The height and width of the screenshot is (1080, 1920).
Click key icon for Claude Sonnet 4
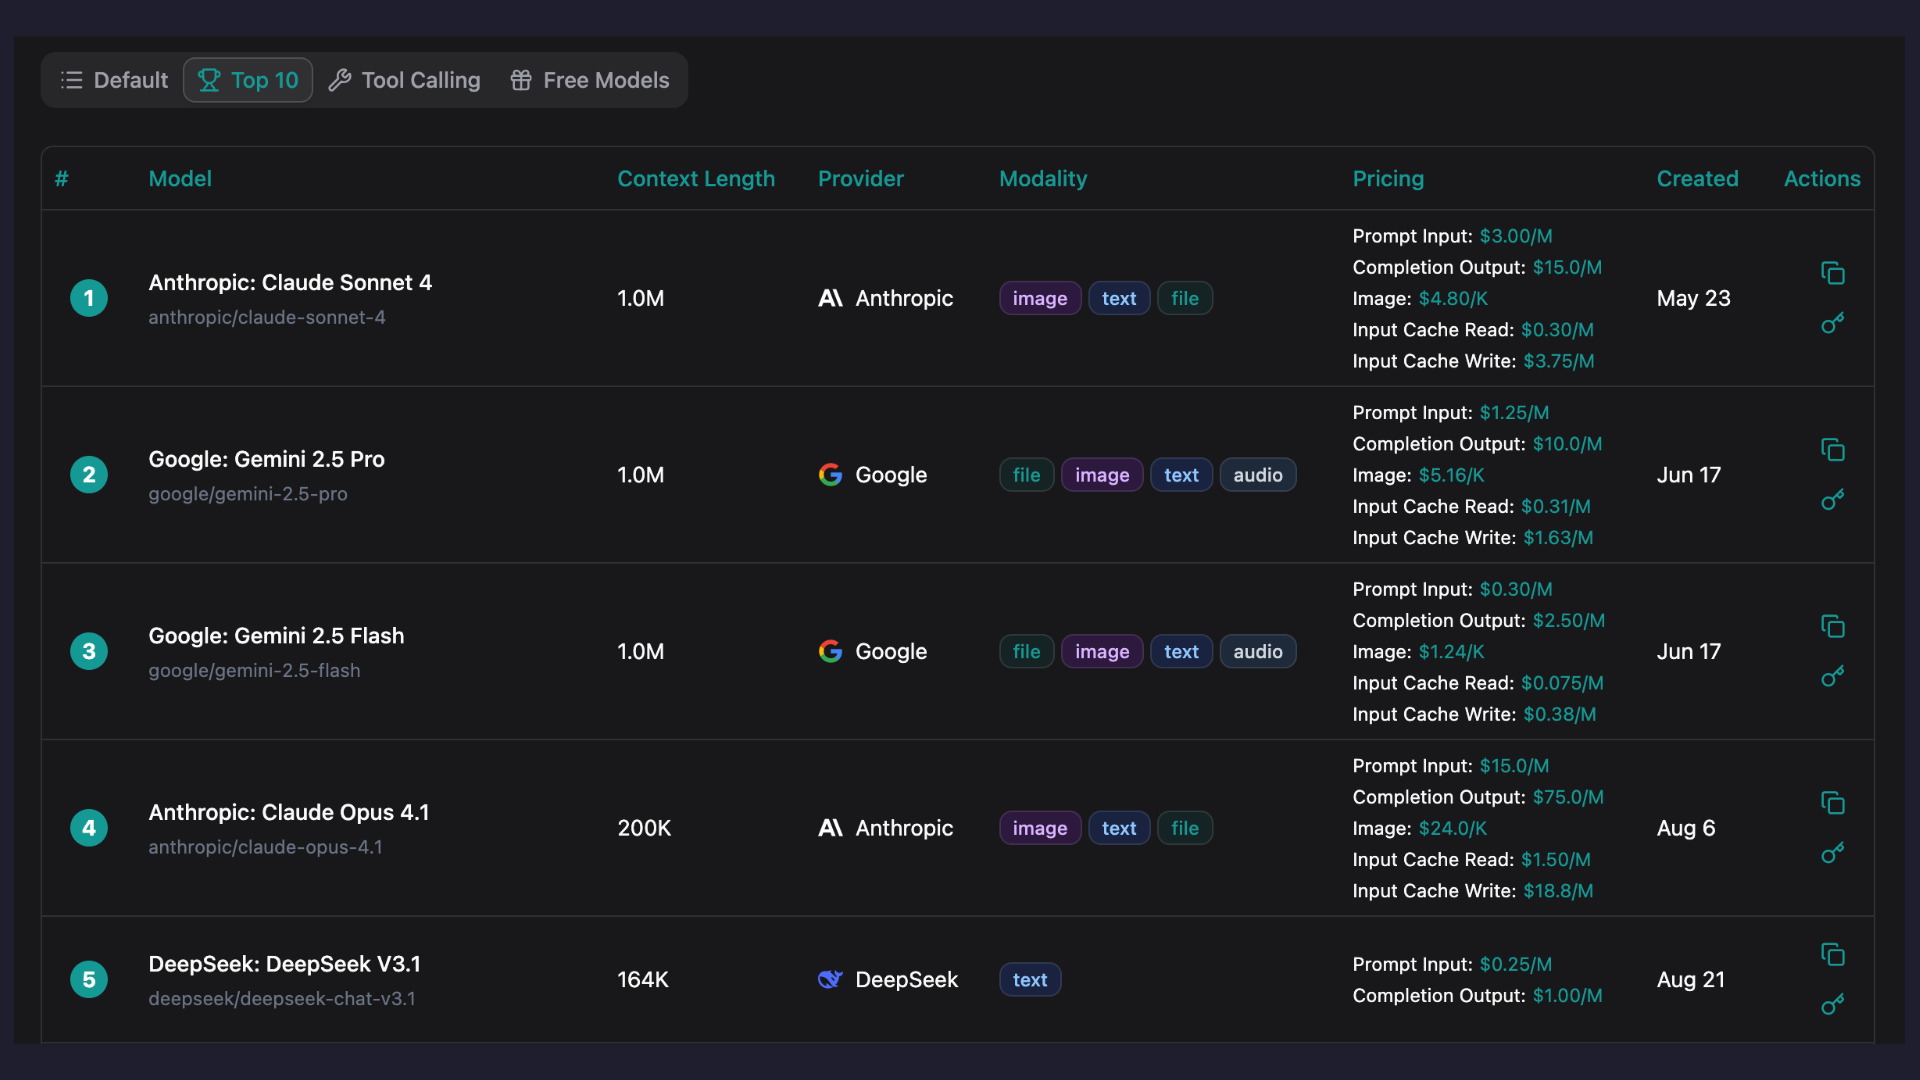pos(1832,324)
